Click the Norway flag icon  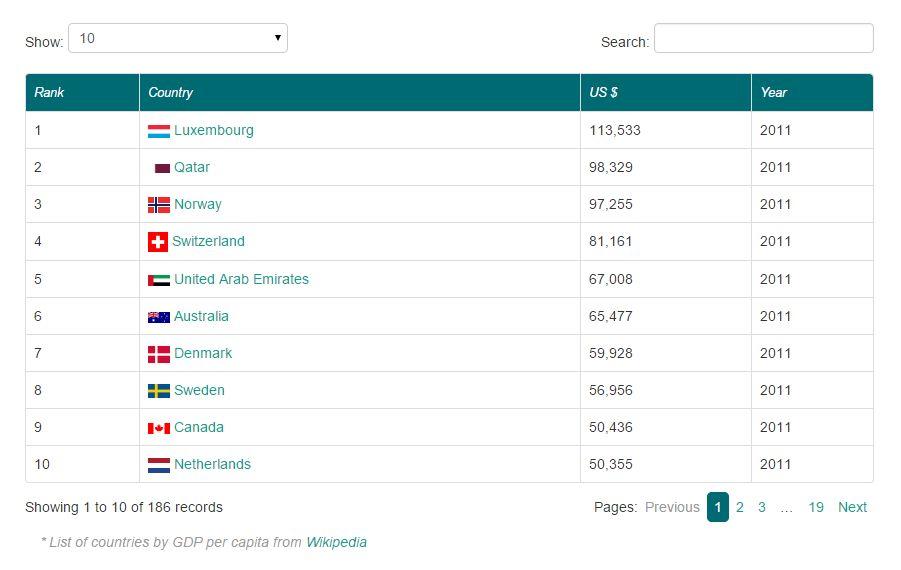pyautogui.click(x=159, y=205)
